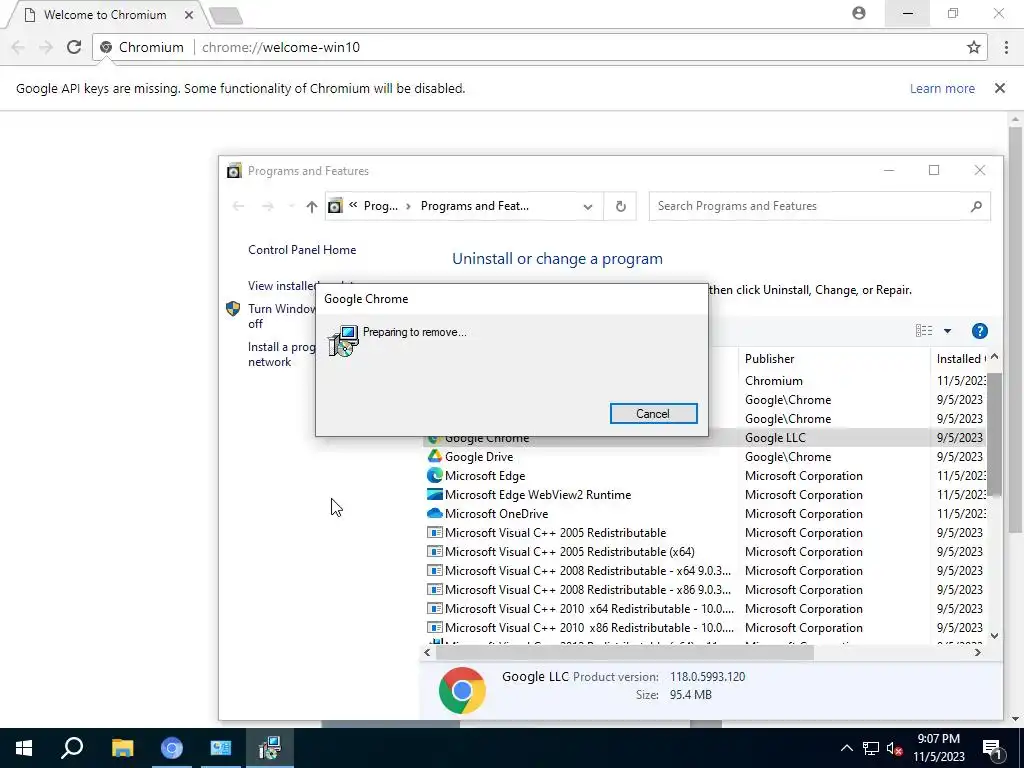Select the Welcome to Chromium tab
The image size is (1024, 768).
pyautogui.click(x=104, y=14)
